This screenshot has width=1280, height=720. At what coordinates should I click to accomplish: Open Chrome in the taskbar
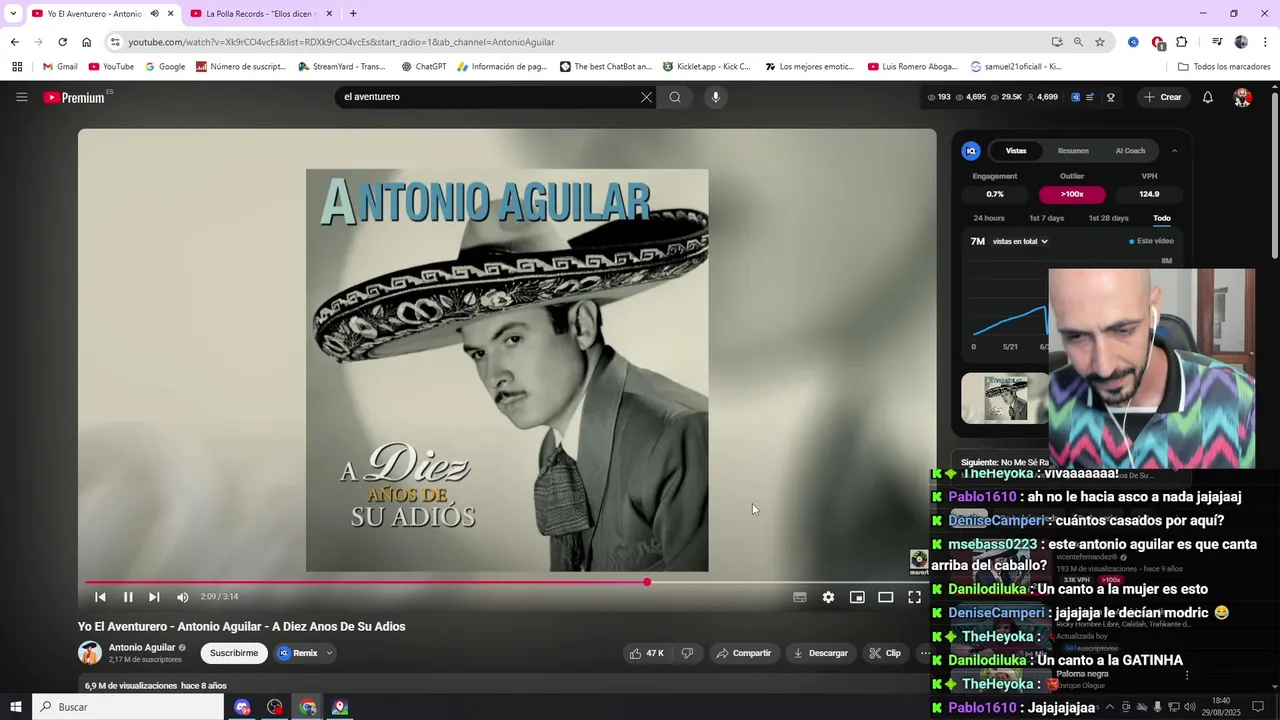[x=308, y=707]
